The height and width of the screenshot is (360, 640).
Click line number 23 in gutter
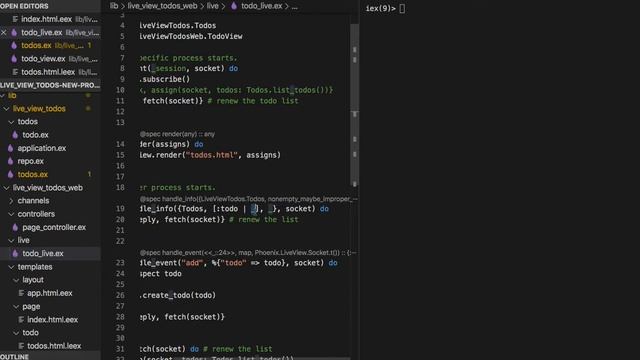click(x=120, y=263)
